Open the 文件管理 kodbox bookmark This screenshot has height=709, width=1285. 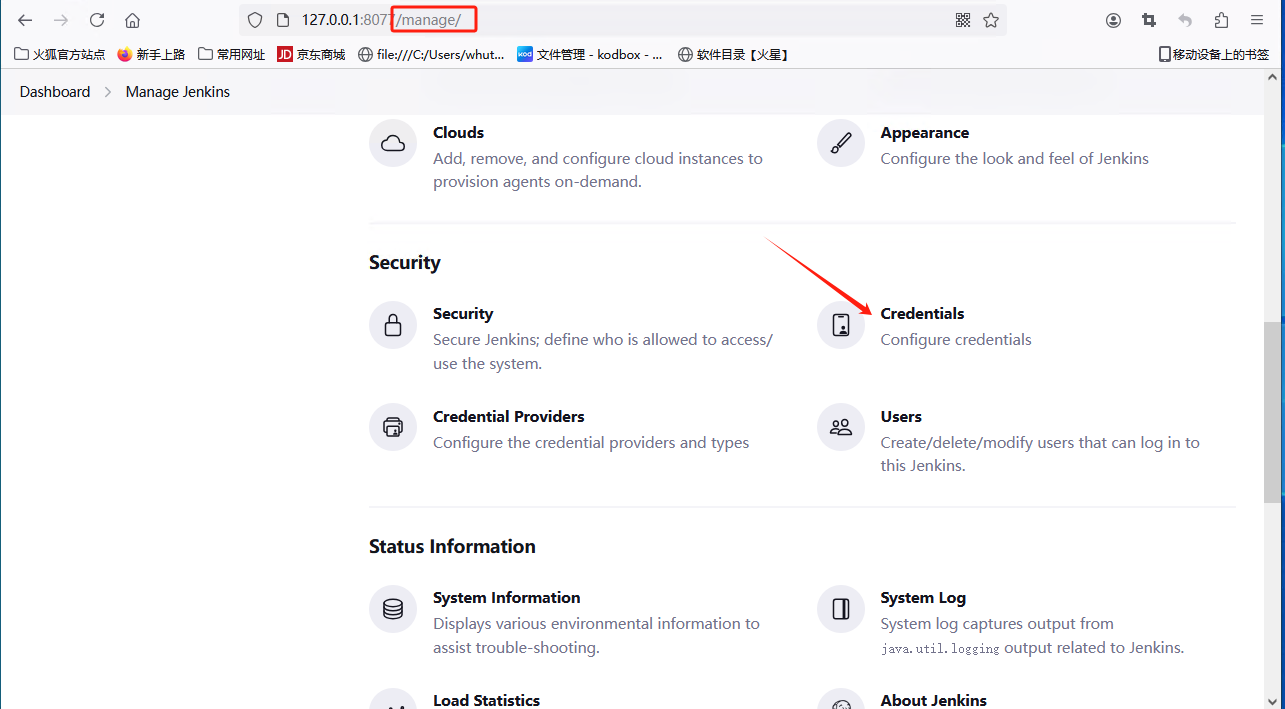click(x=590, y=55)
